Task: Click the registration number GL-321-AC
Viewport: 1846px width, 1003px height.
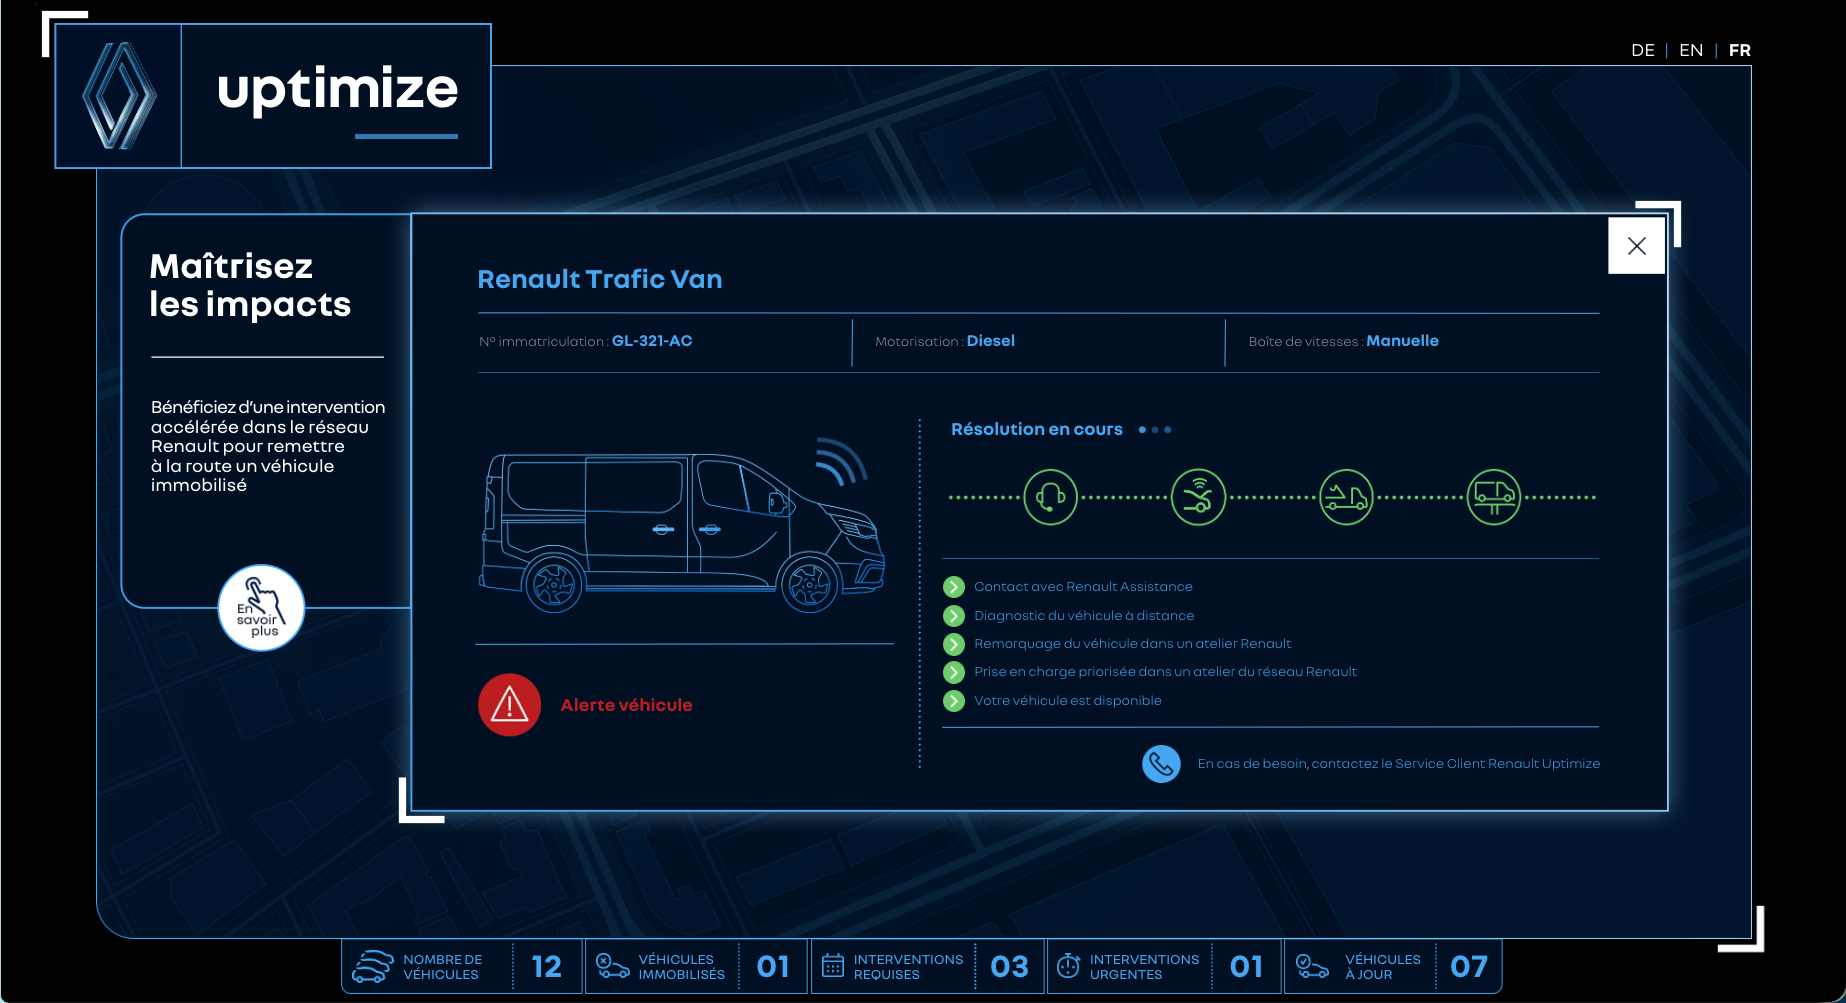Action: tap(652, 341)
